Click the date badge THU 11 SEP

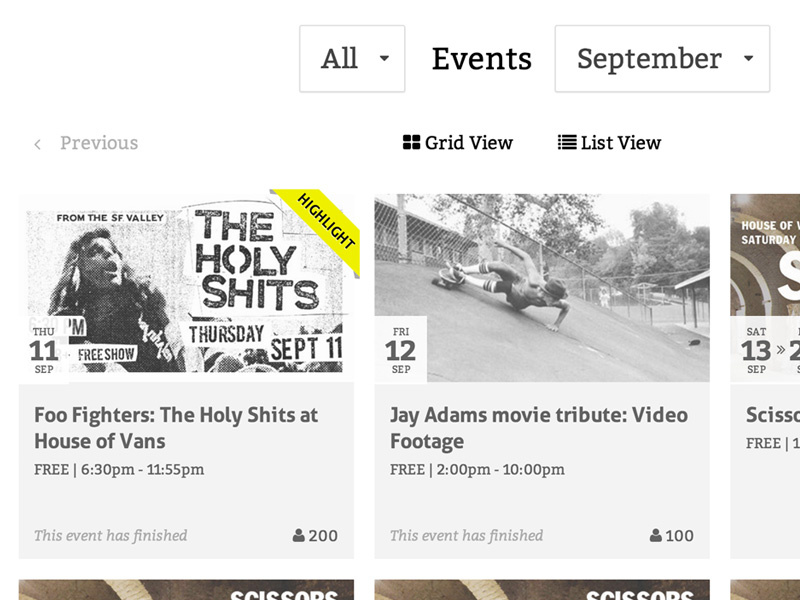47,350
